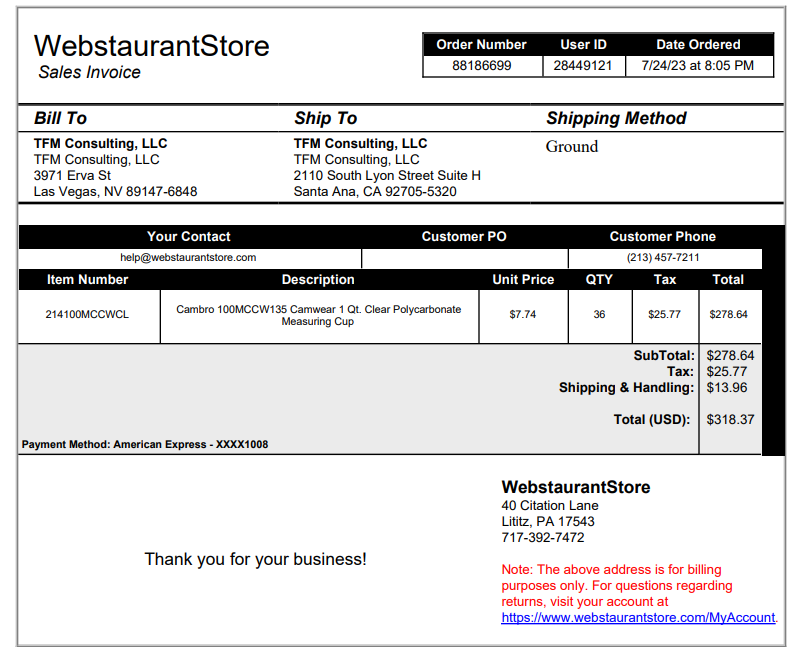Viewport: 799px width, 656px height.
Task: Click 2110 South Lyon Street Suite H
Action: pyautogui.click(x=387, y=176)
